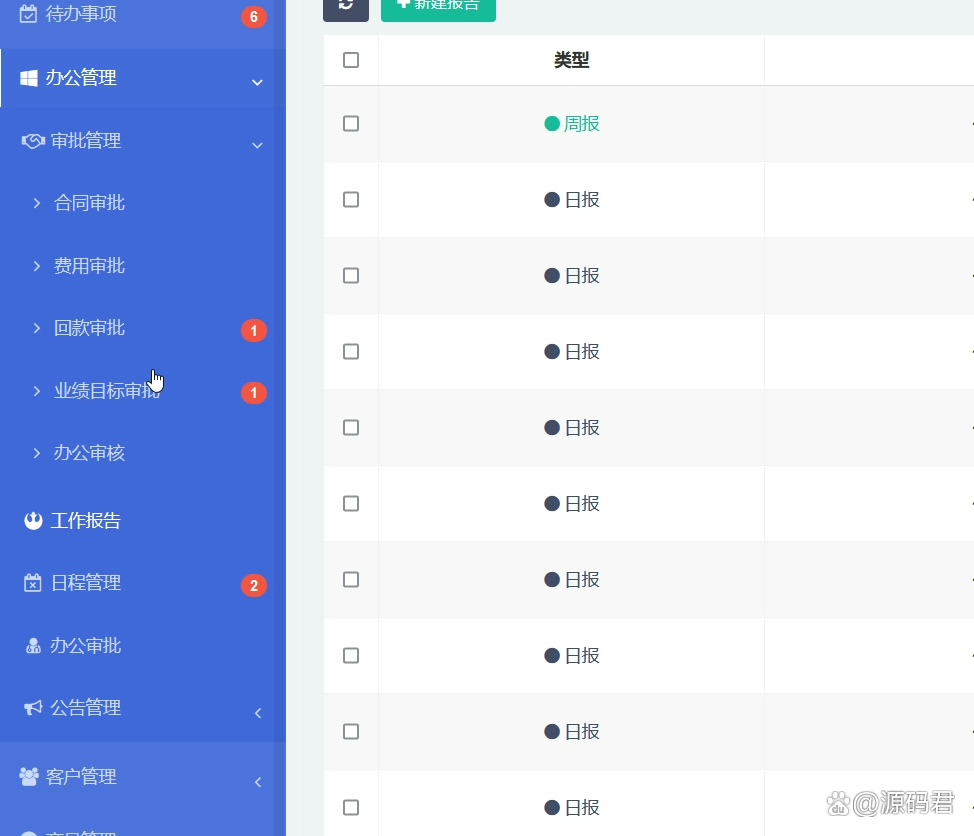Expand the 回款审批 arrow
974x836 pixels.
click(37, 328)
